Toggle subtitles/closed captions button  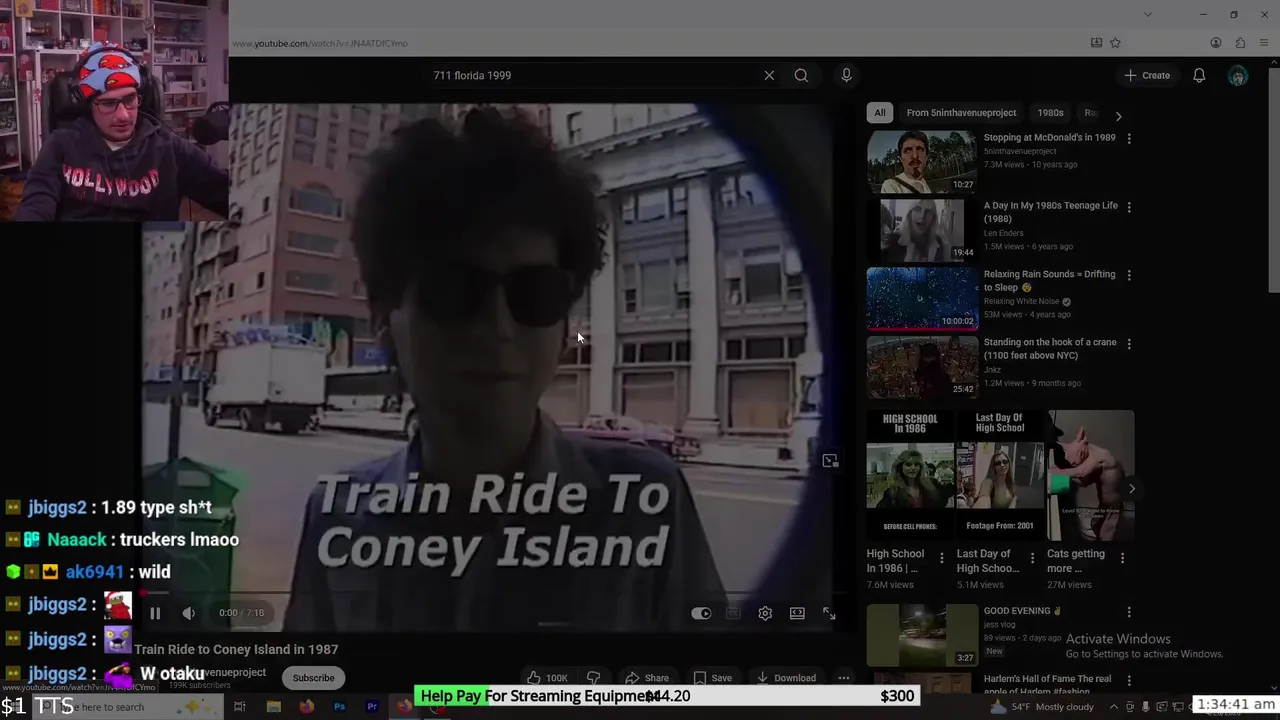coord(733,613)
